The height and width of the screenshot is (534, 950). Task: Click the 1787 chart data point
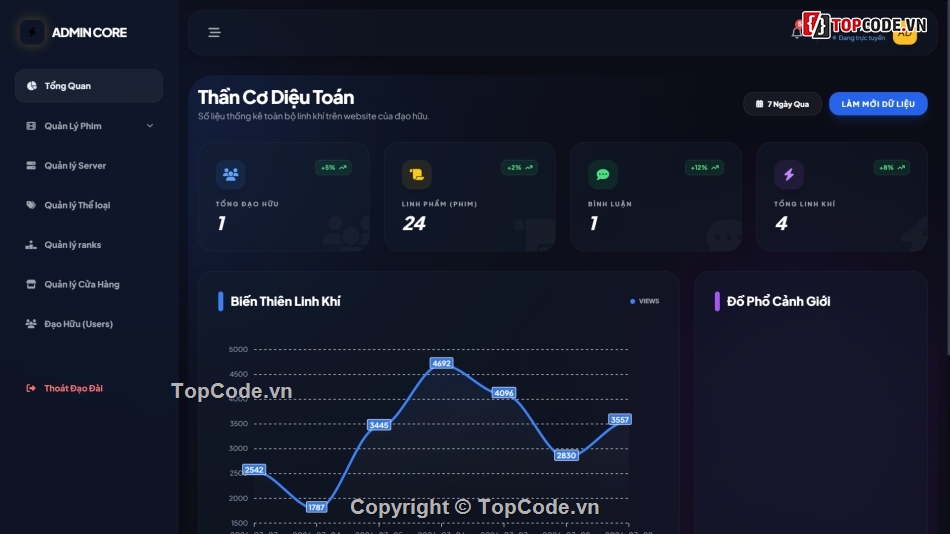(316, 507)
